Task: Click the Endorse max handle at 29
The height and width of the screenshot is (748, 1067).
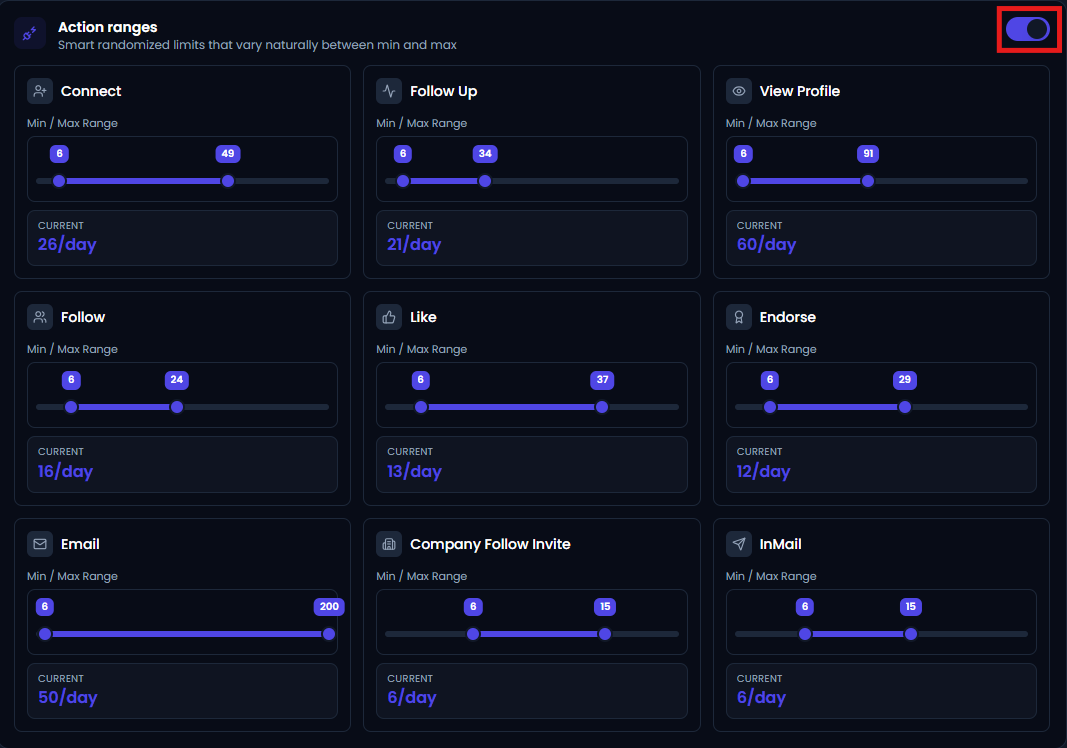Action: point(904,407)
